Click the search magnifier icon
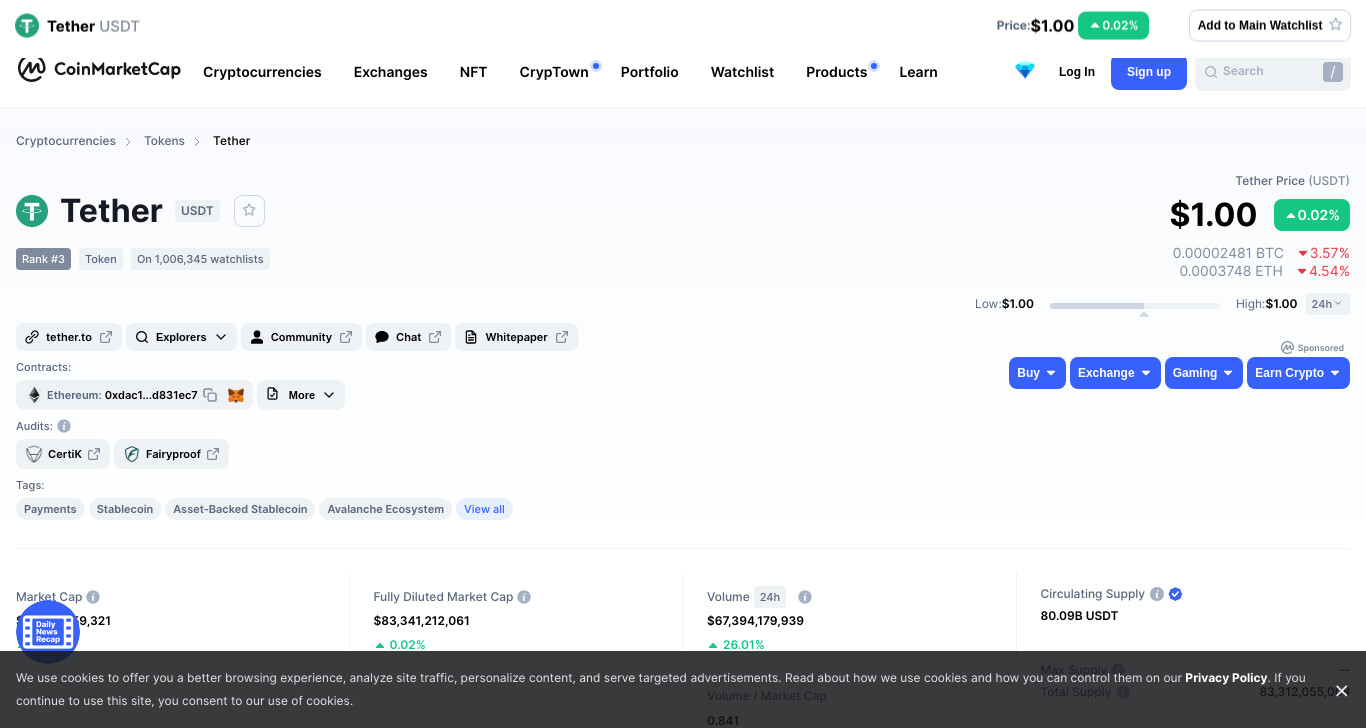1366x728 pixels. pyautogui.click(x=1211, y=72)
